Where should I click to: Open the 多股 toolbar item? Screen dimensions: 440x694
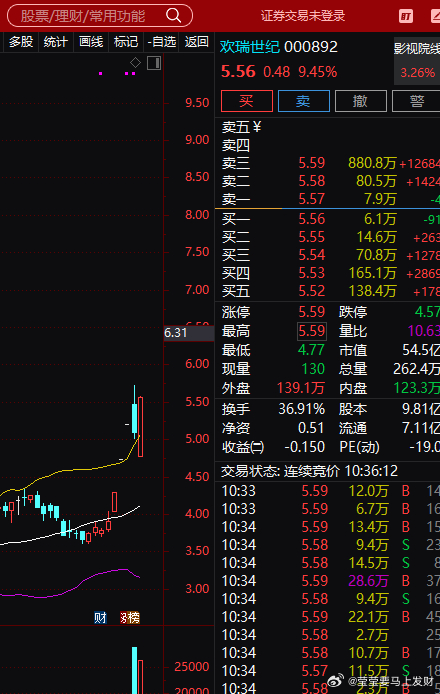(21, 42)
